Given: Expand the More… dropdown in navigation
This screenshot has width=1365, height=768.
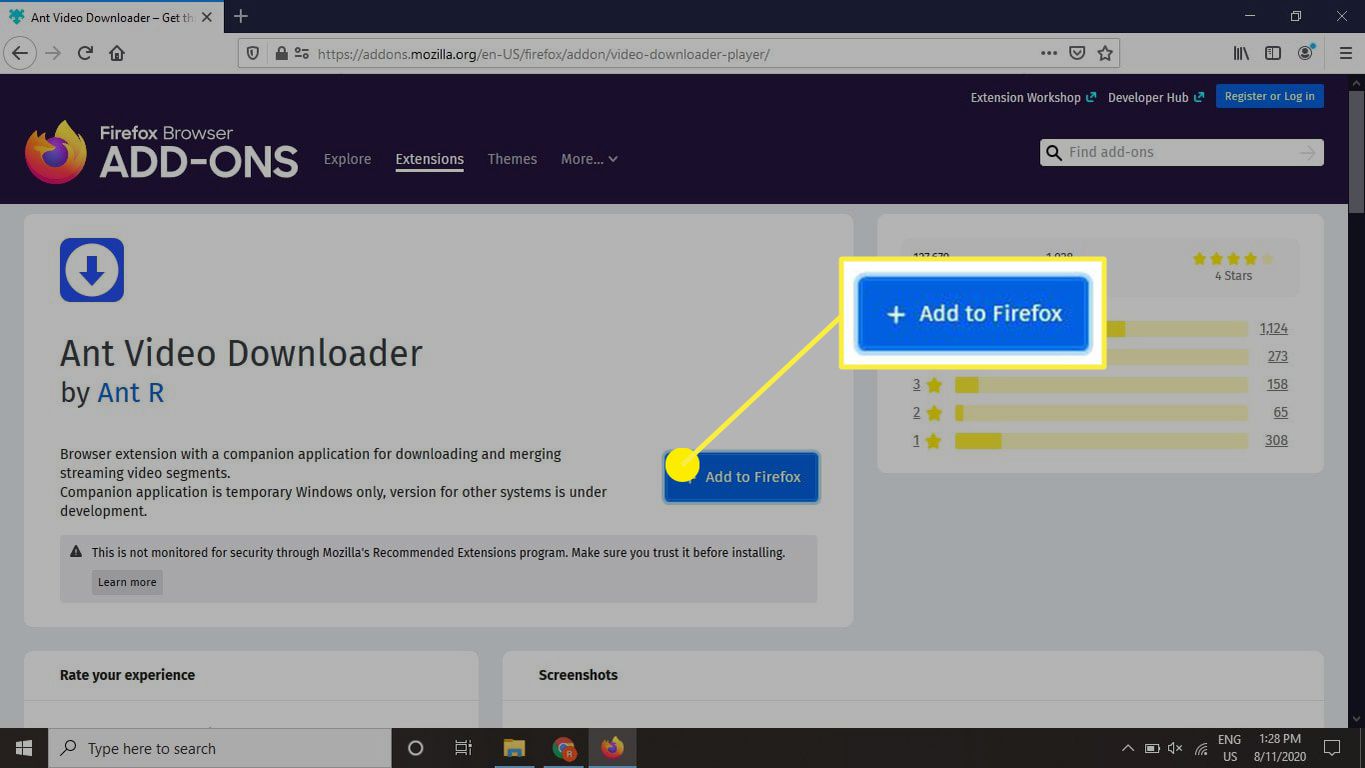Looking at the screenshot, I should click(x=588, y=159).
